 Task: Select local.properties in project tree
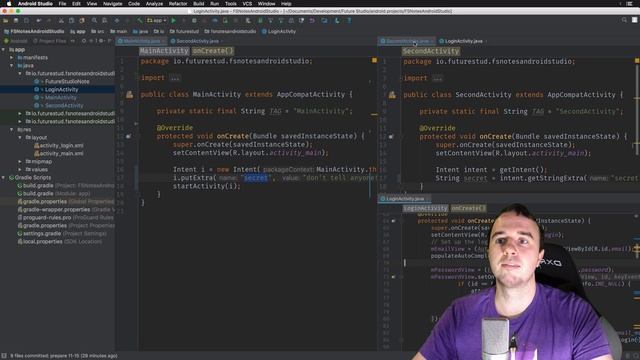coord(42,242)
